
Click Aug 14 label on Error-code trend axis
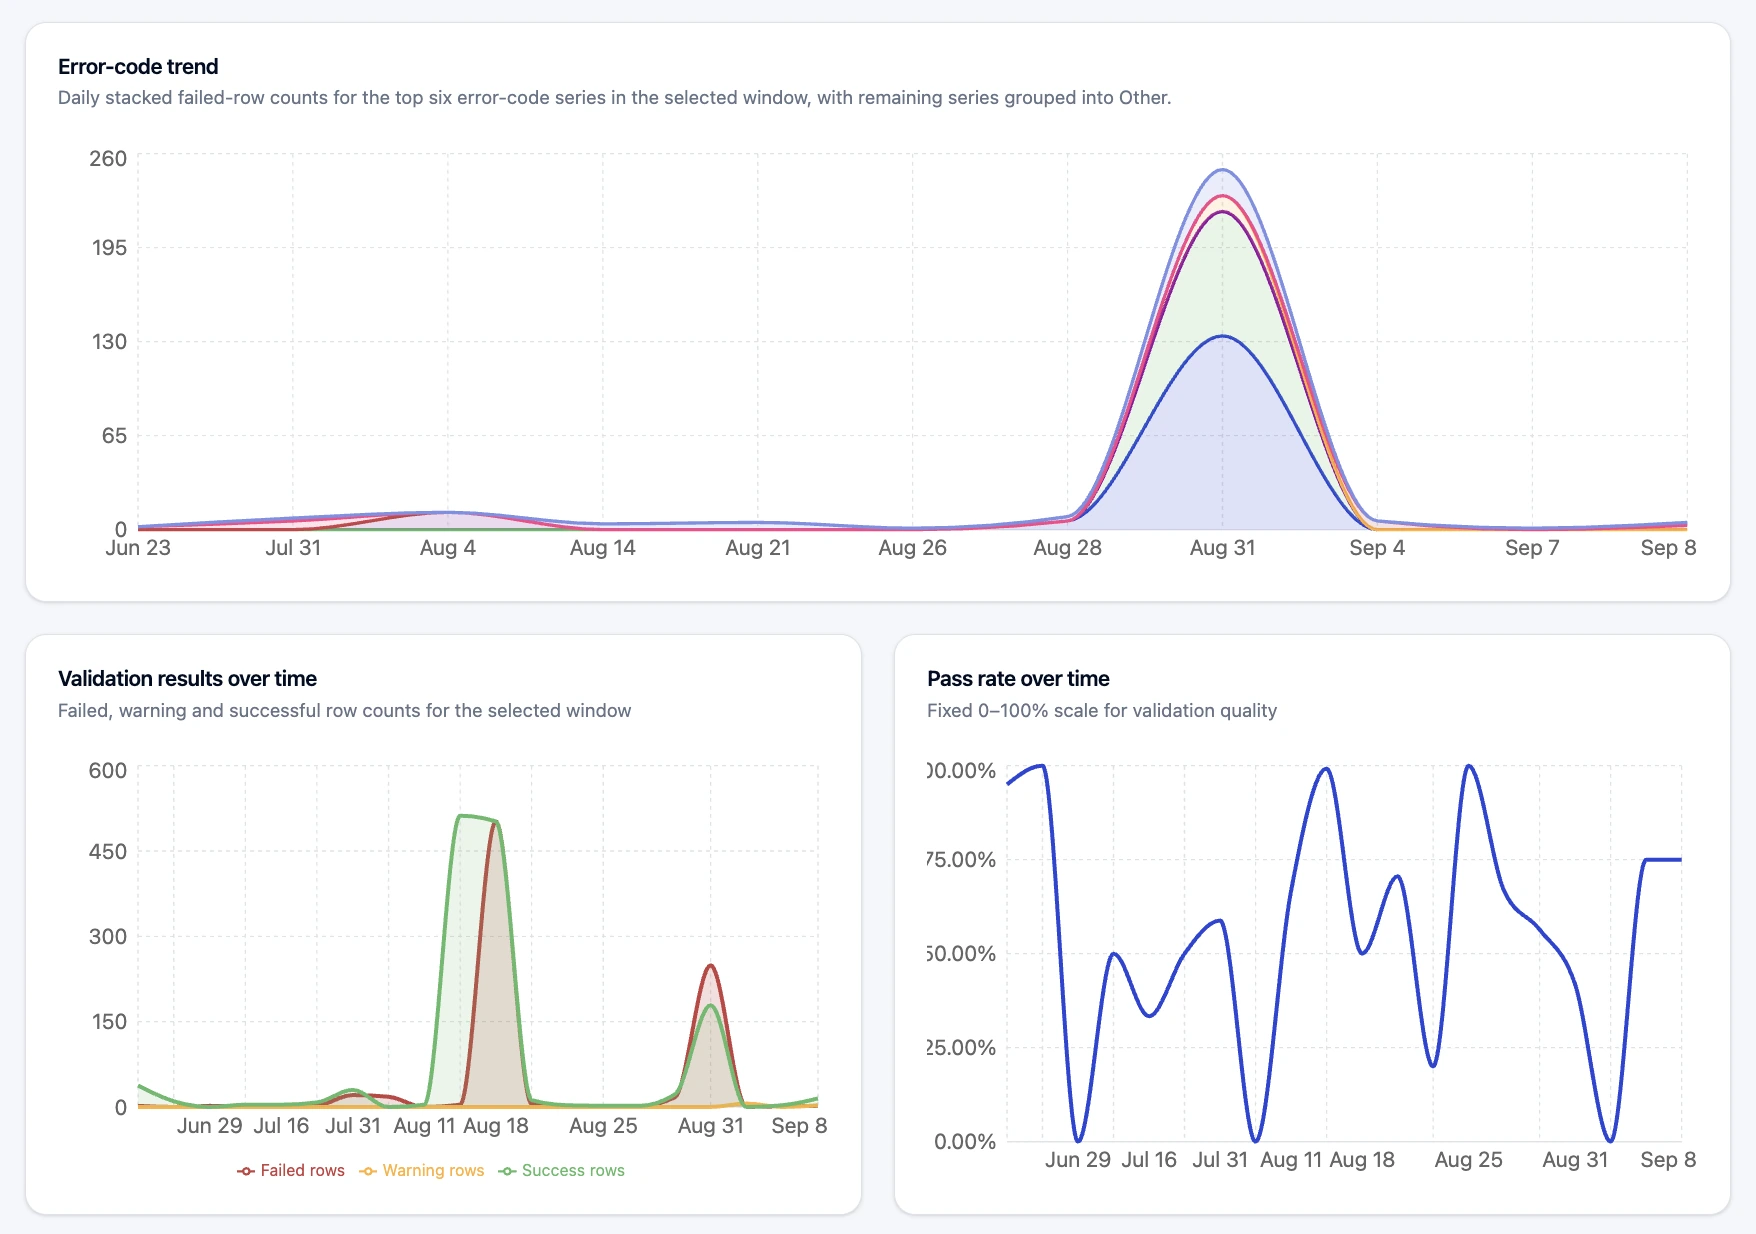pos(602,547)
